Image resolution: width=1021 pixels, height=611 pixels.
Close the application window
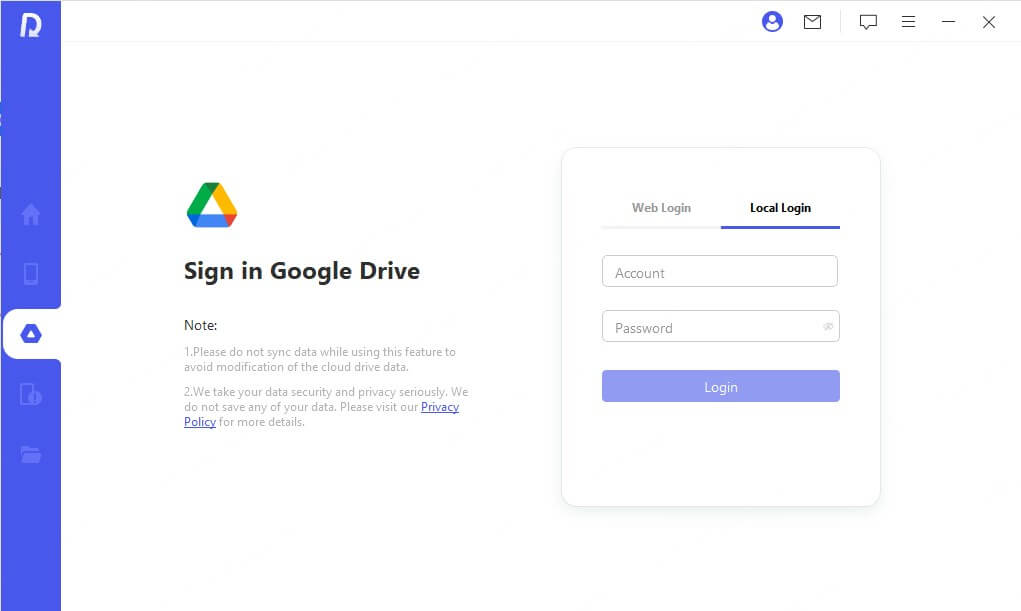click(989, 22)
